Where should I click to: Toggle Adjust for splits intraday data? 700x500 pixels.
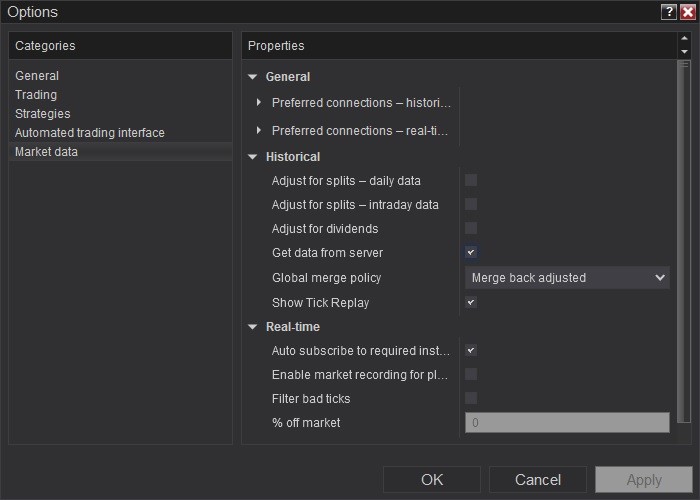[x=471, y=205]
